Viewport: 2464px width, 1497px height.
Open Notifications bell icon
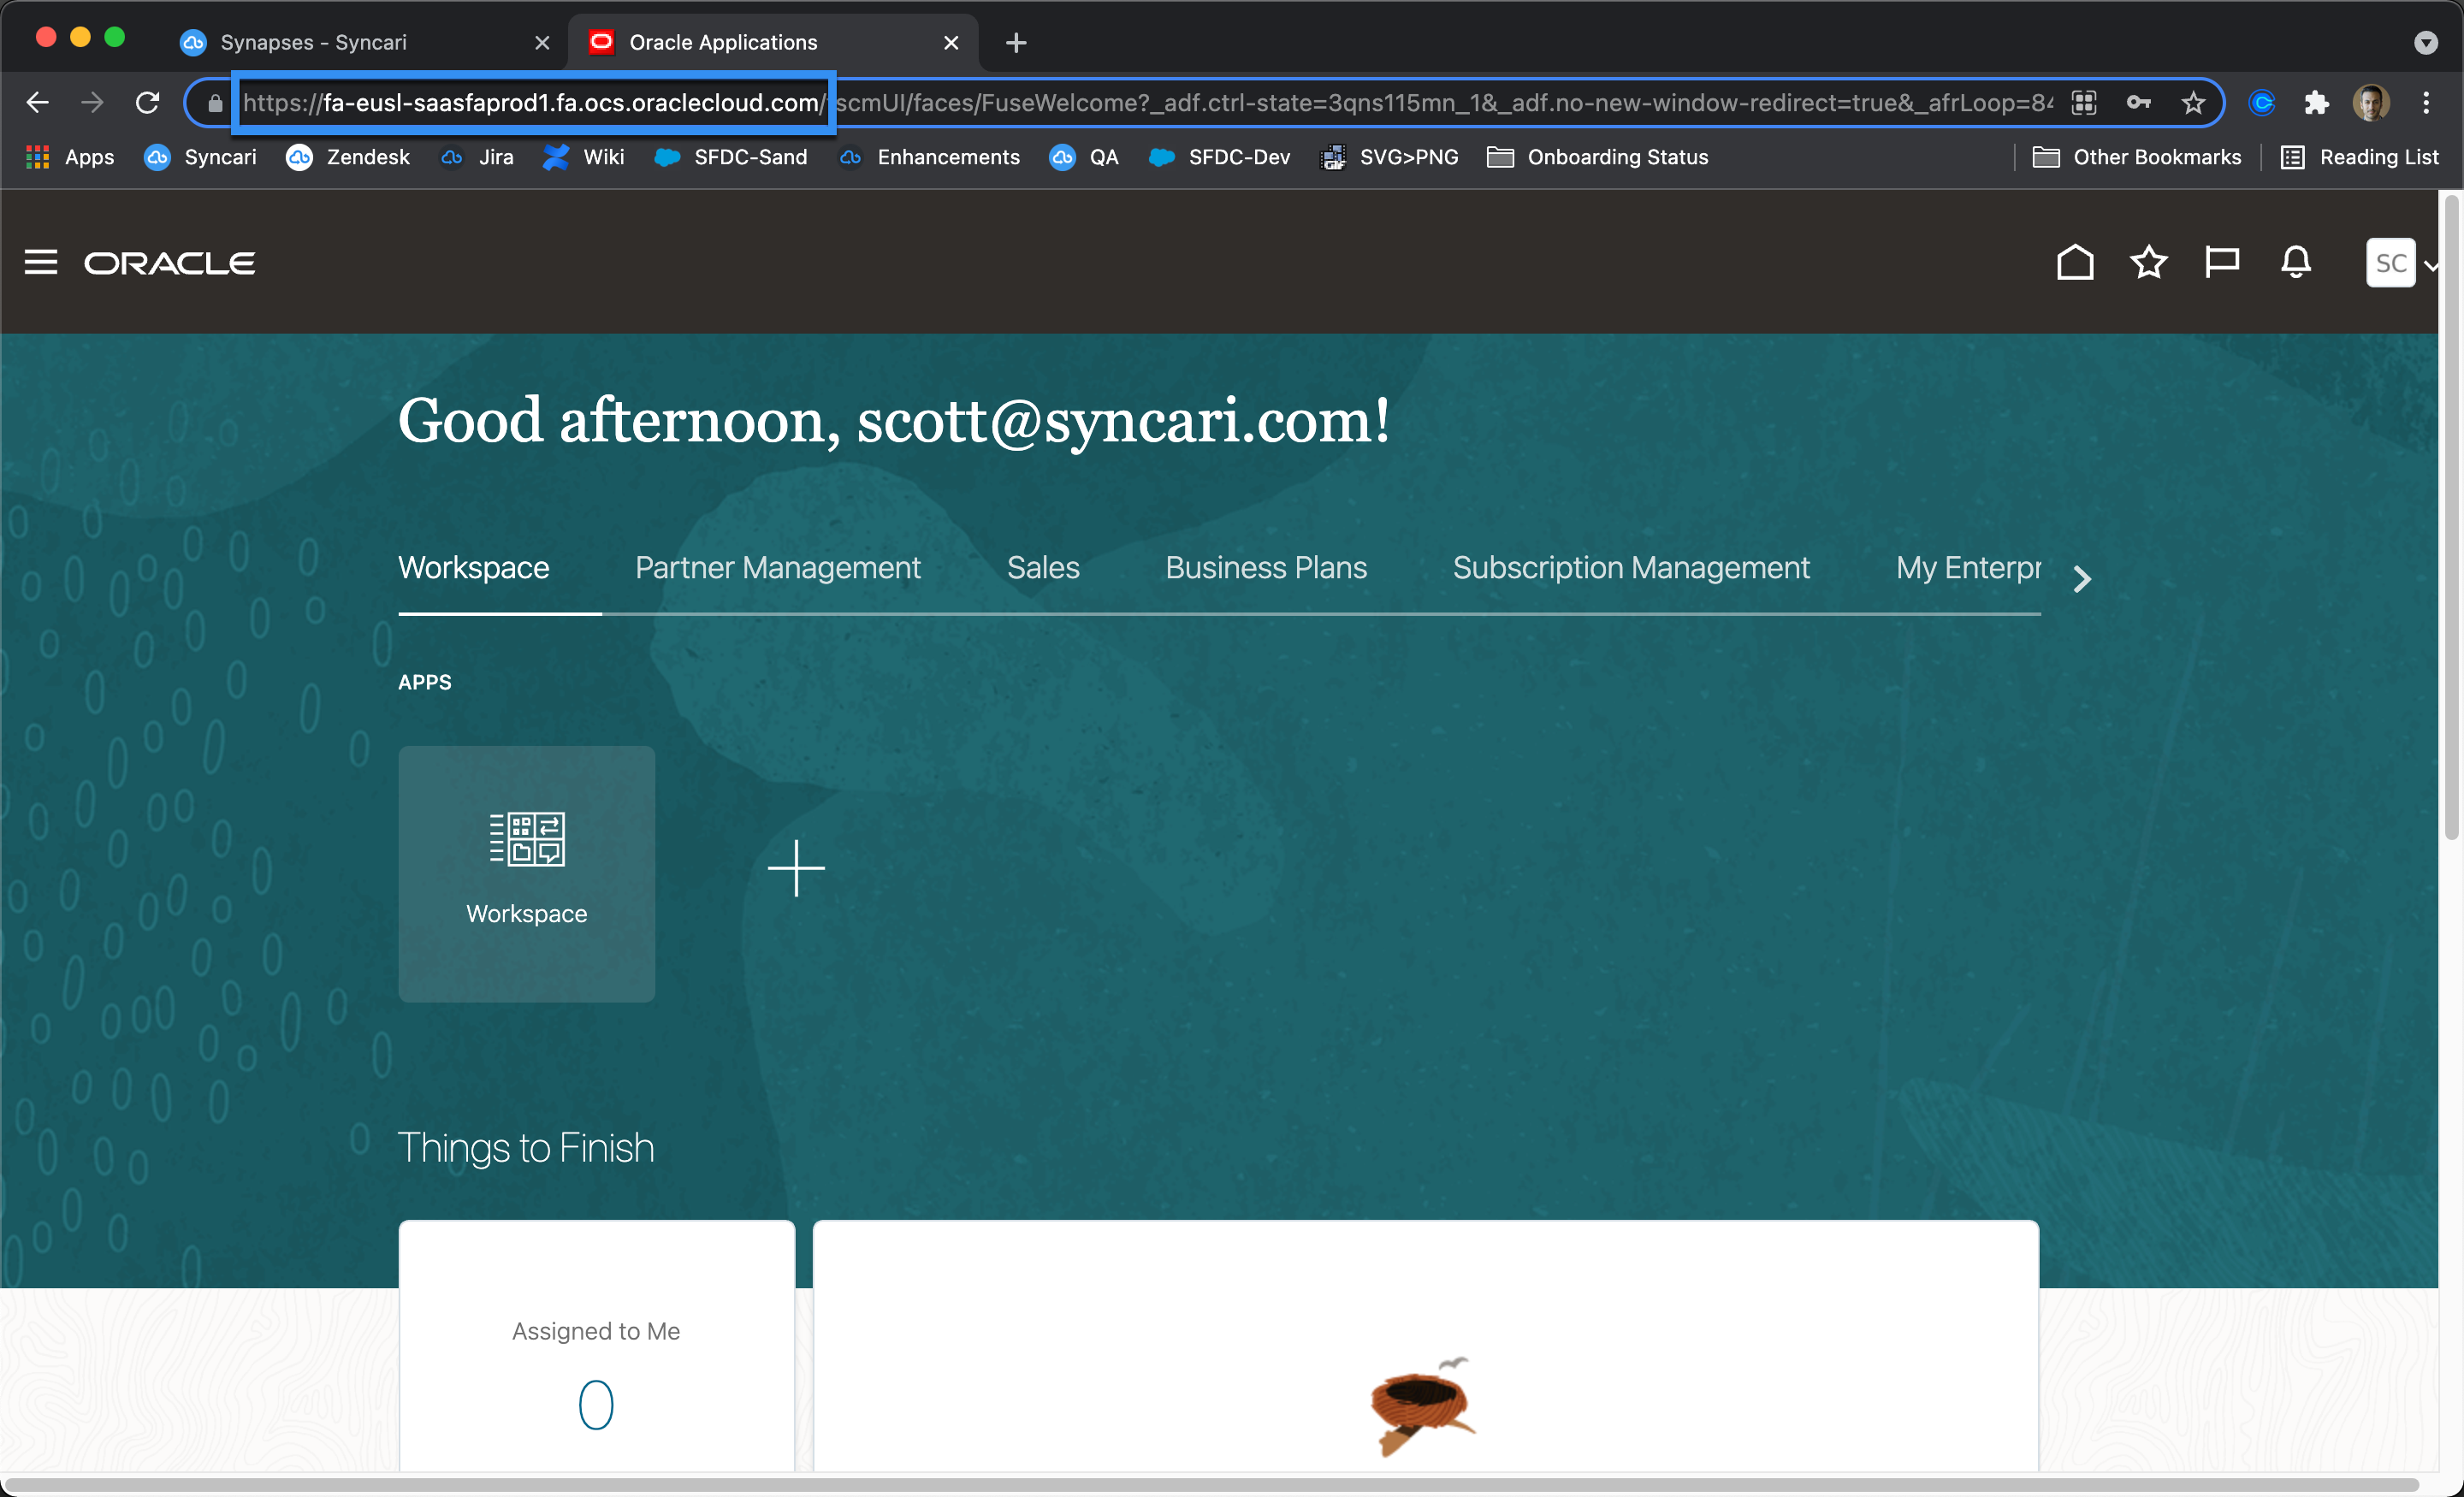[2295, 262]
